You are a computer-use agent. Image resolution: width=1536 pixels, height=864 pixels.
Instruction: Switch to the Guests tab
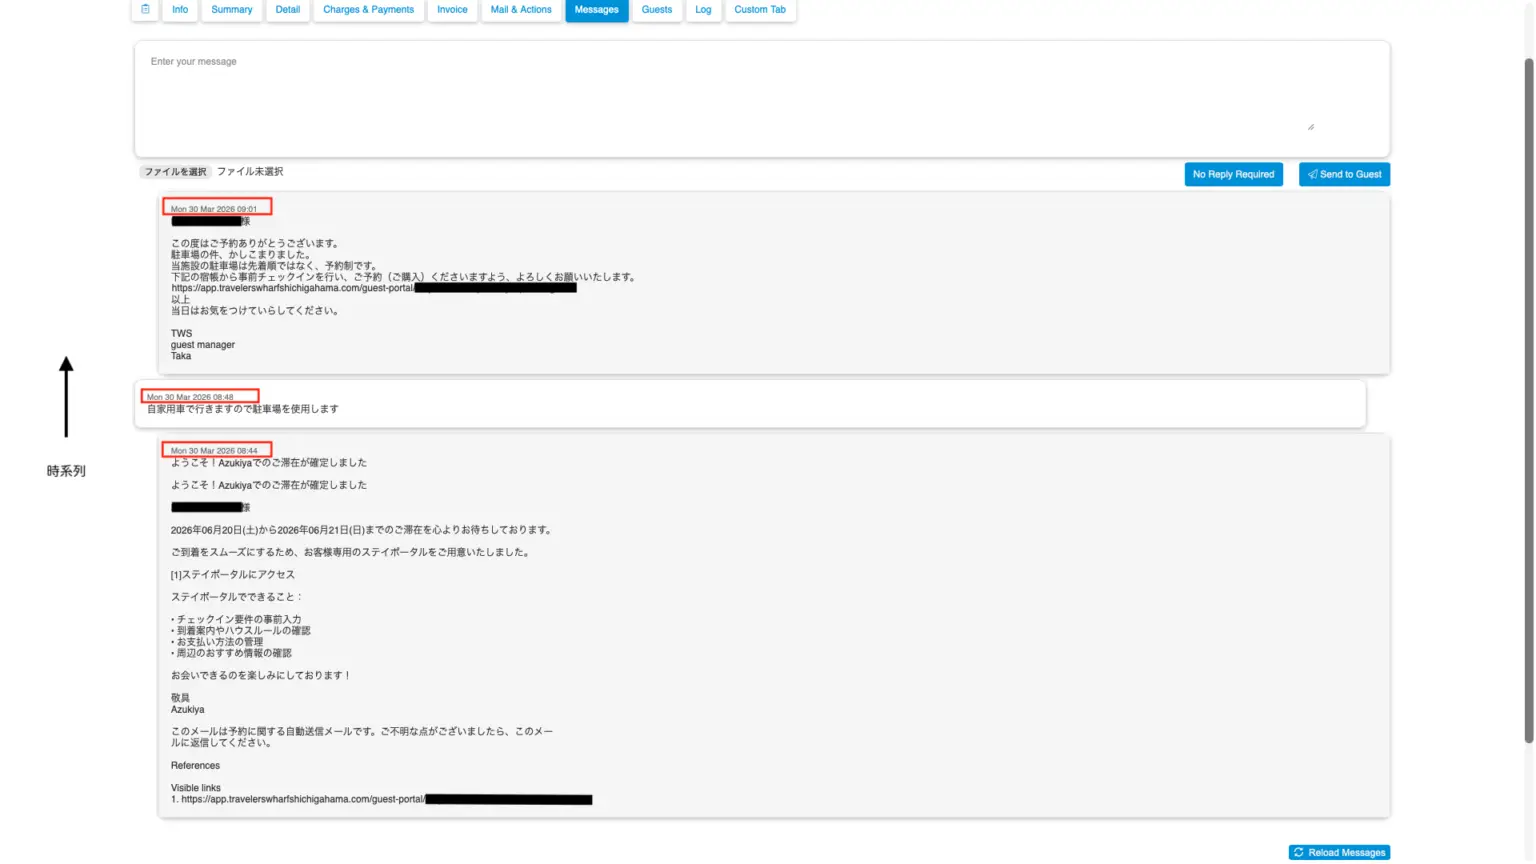click(657, 10)
